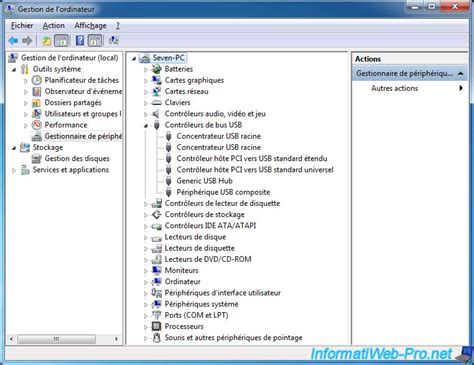Open the Affichage menu
Screen dimensions: 474x365
point(90,25)
